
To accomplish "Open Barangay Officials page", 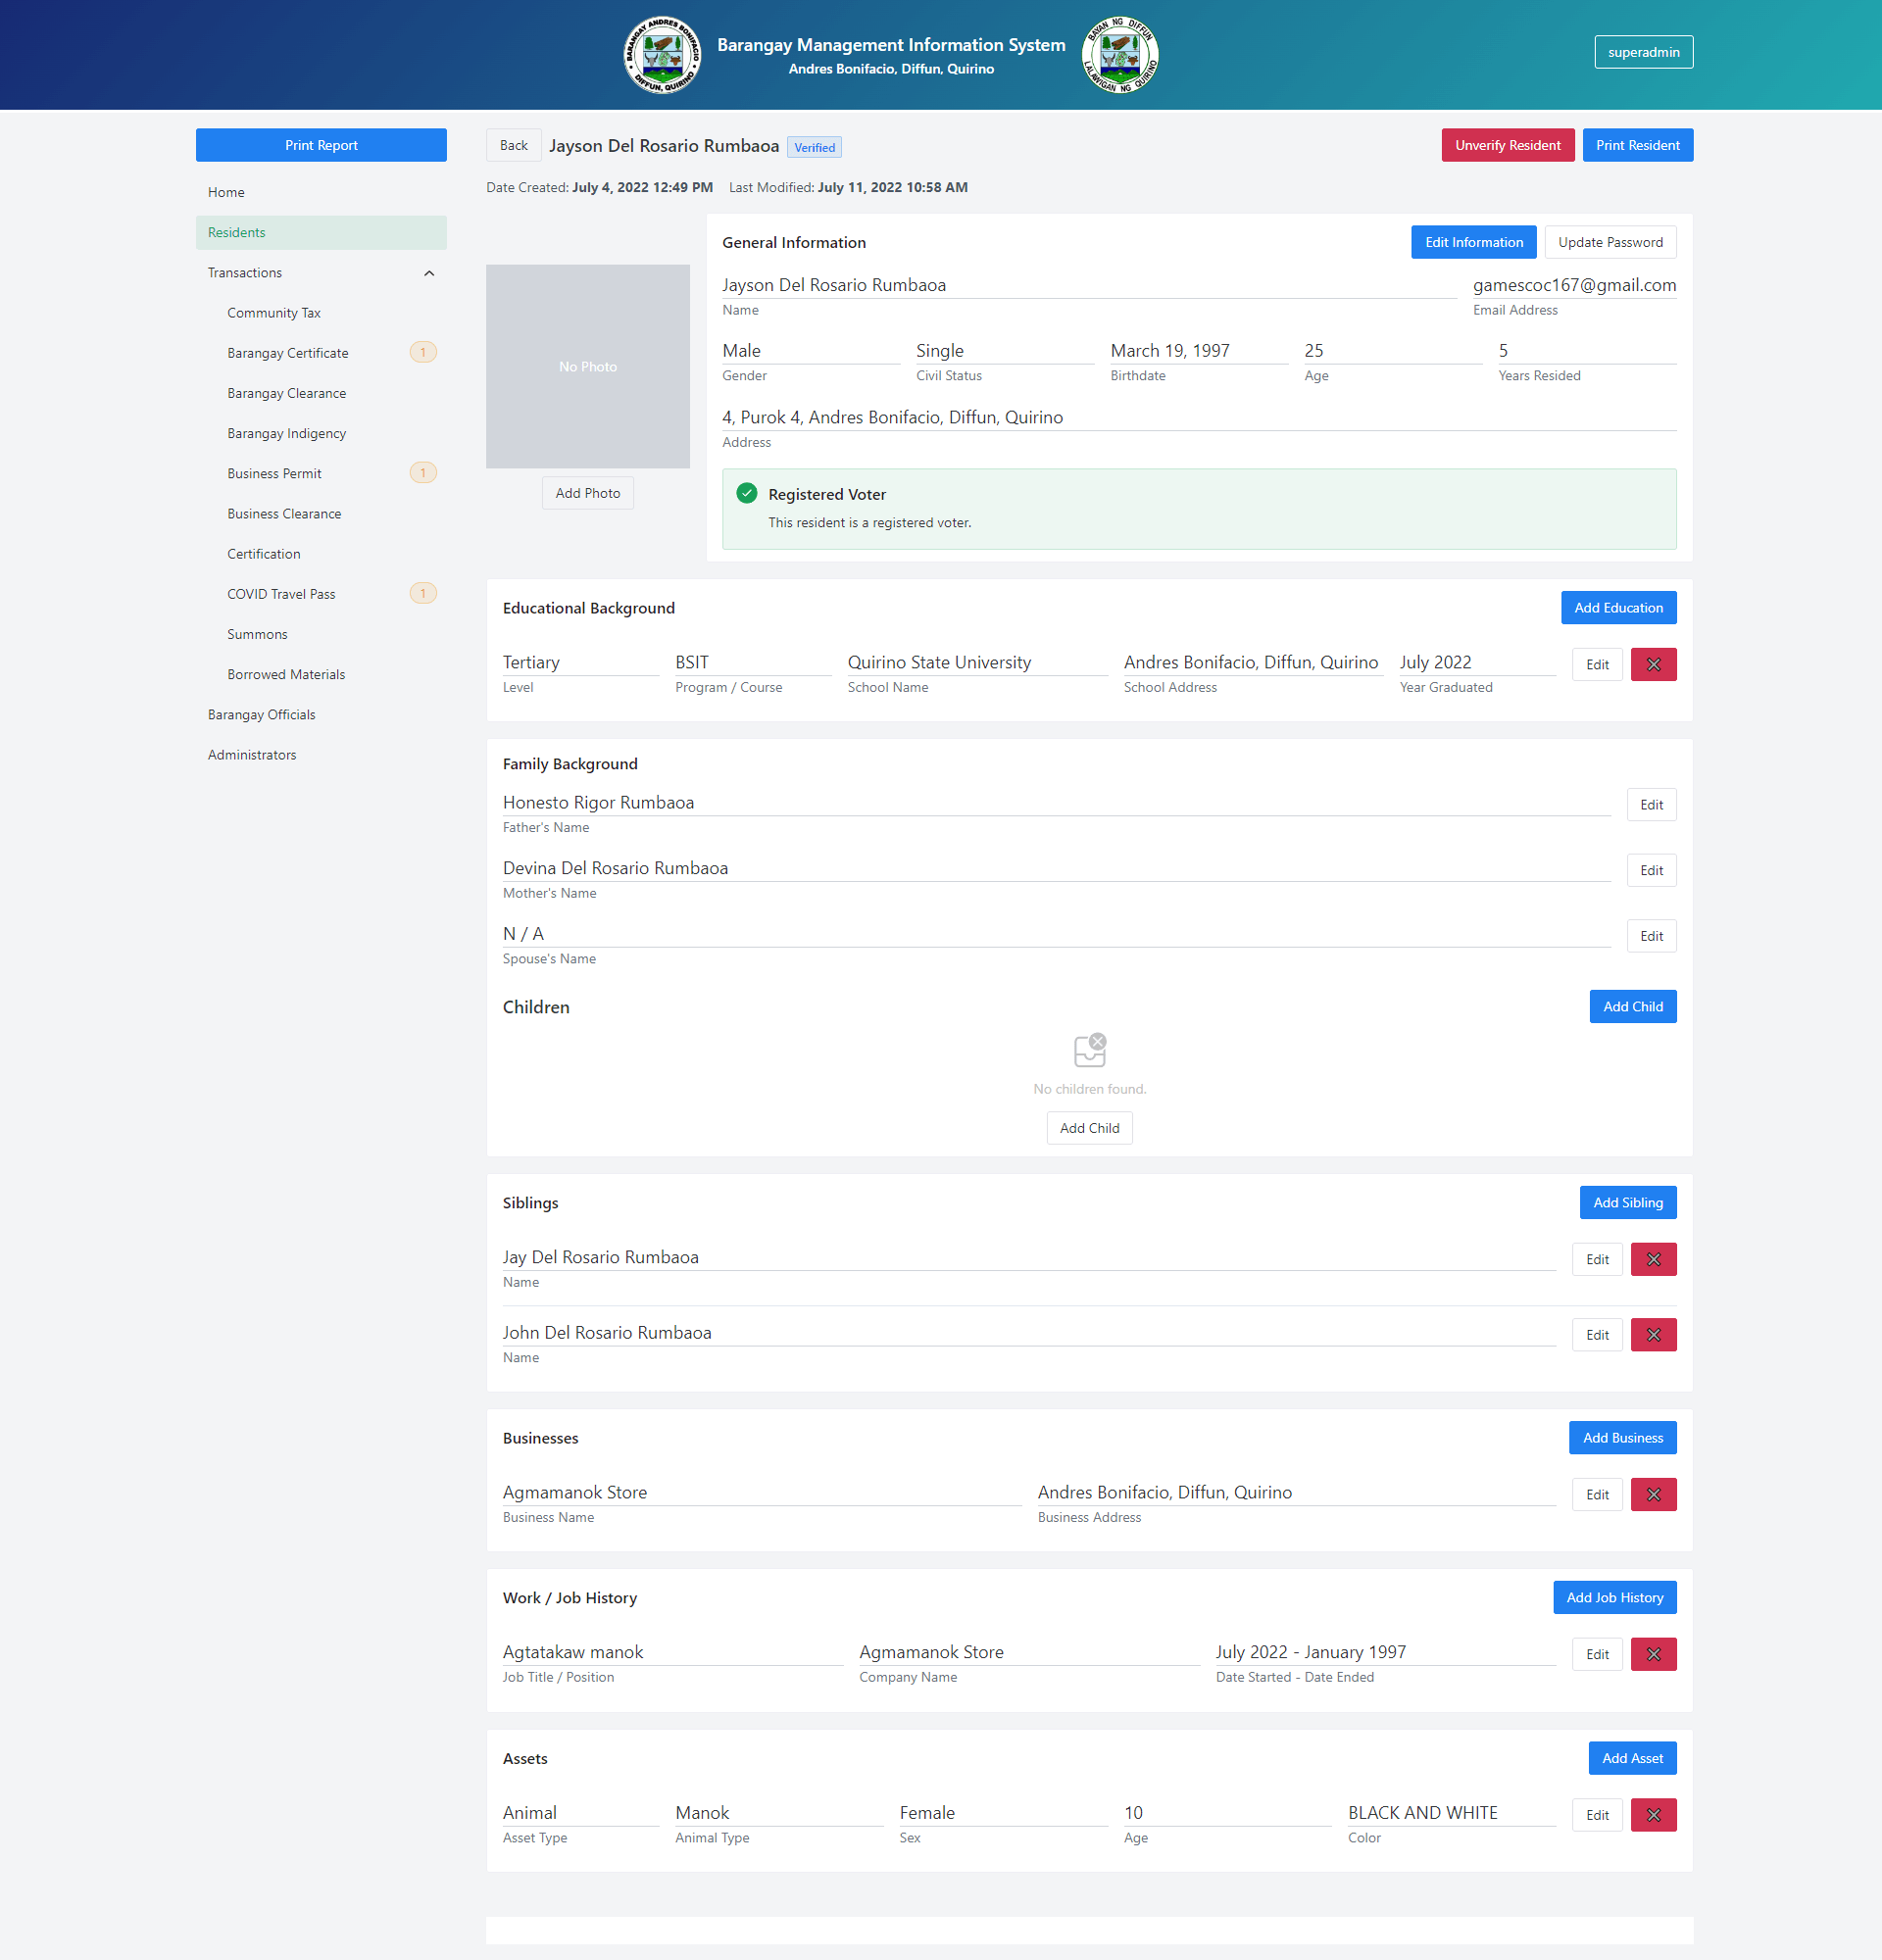I will tap(261, 714).
